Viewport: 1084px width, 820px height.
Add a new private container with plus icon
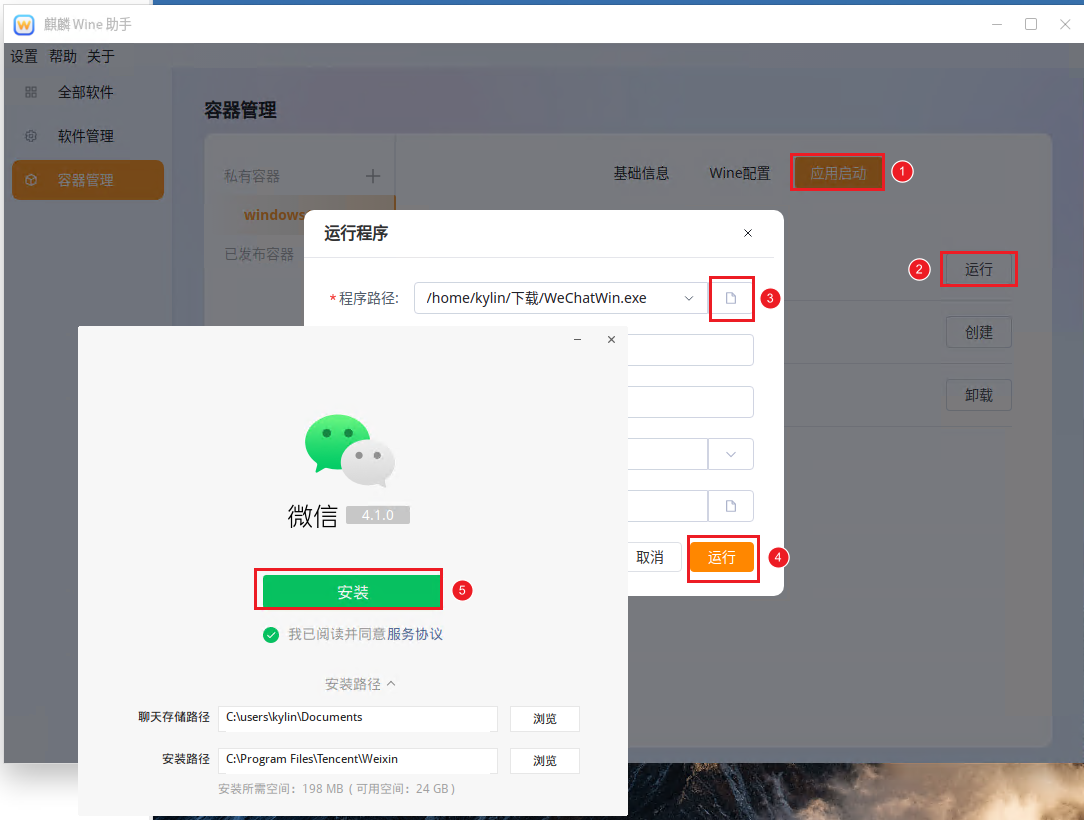click(x=373, y=176)
